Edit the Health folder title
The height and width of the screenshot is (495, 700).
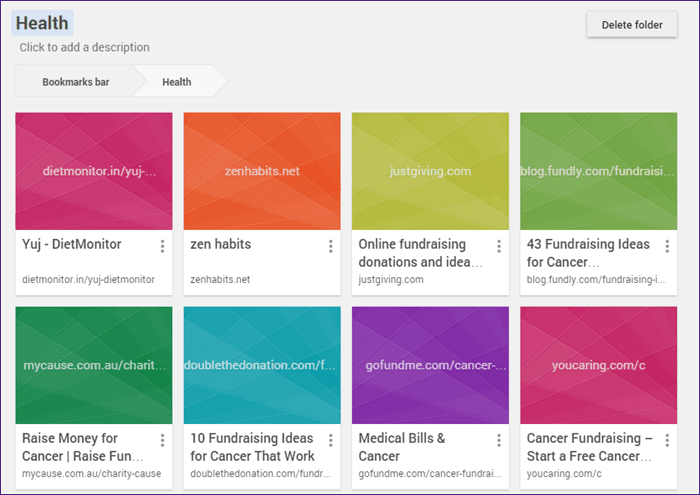(42, 23)
